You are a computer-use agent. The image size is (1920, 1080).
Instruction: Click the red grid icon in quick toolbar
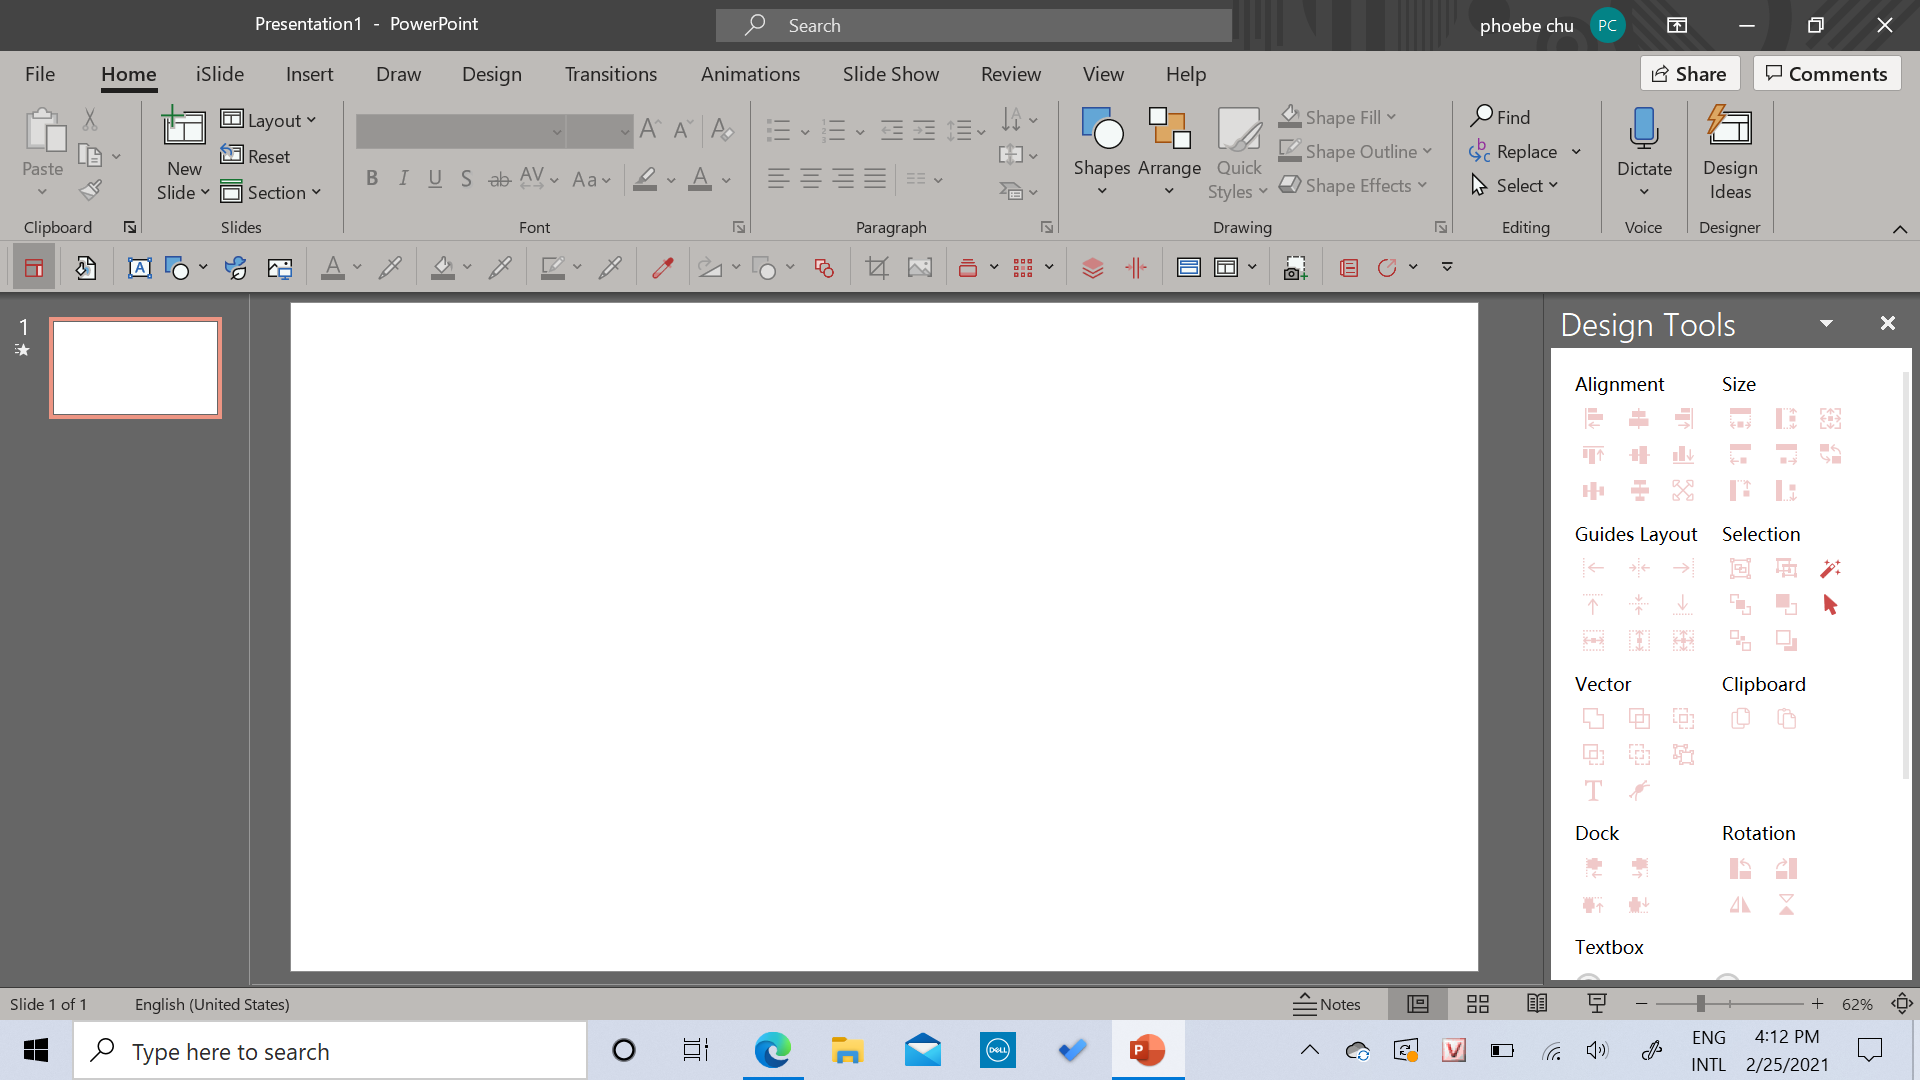coord(1023,268)
